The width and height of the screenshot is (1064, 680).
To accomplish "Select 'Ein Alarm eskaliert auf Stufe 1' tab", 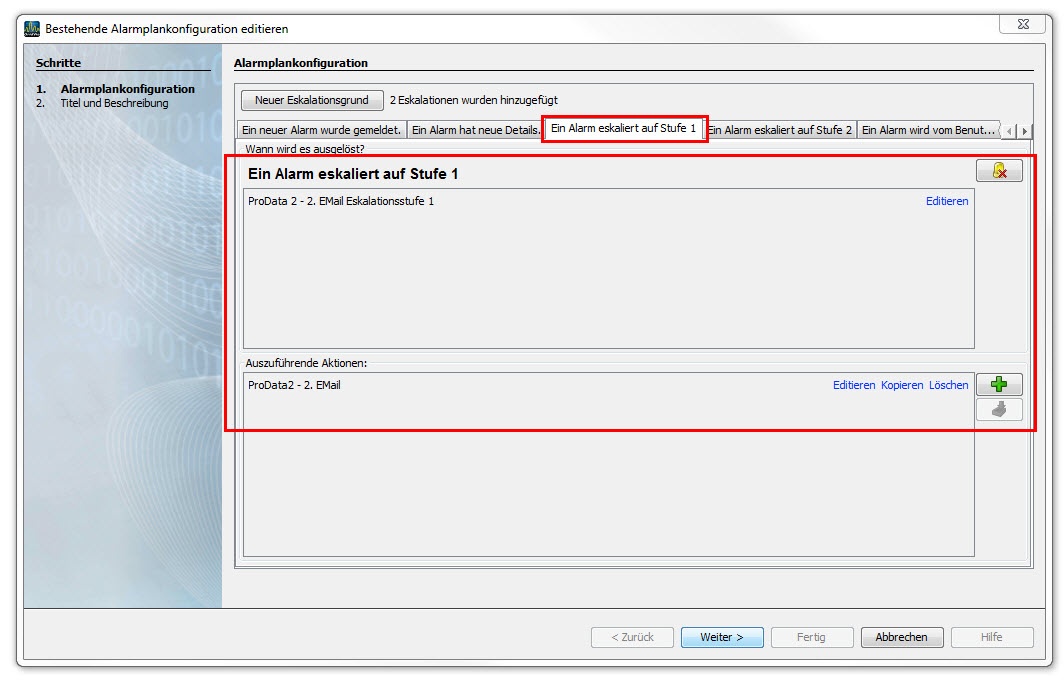I will coord(623,129).
